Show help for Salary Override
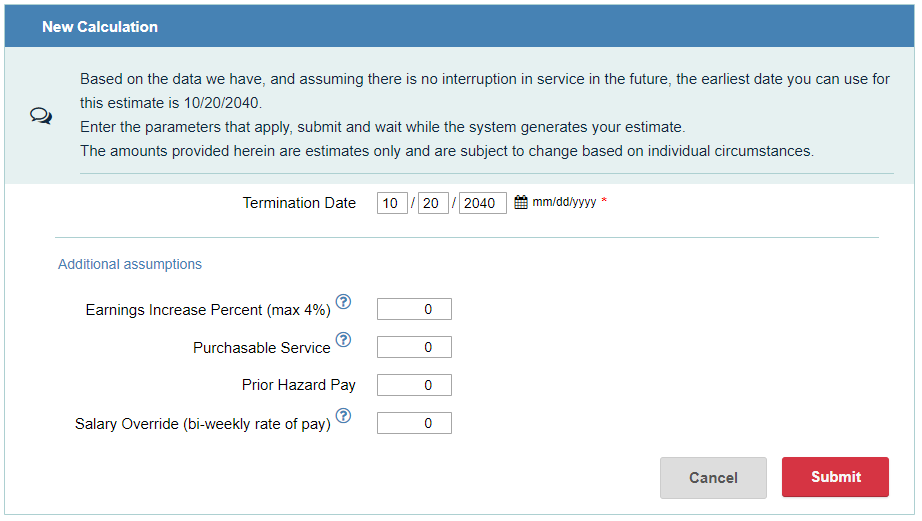Image resolution: width=922 pixels, height=521 pixels. 344,416
